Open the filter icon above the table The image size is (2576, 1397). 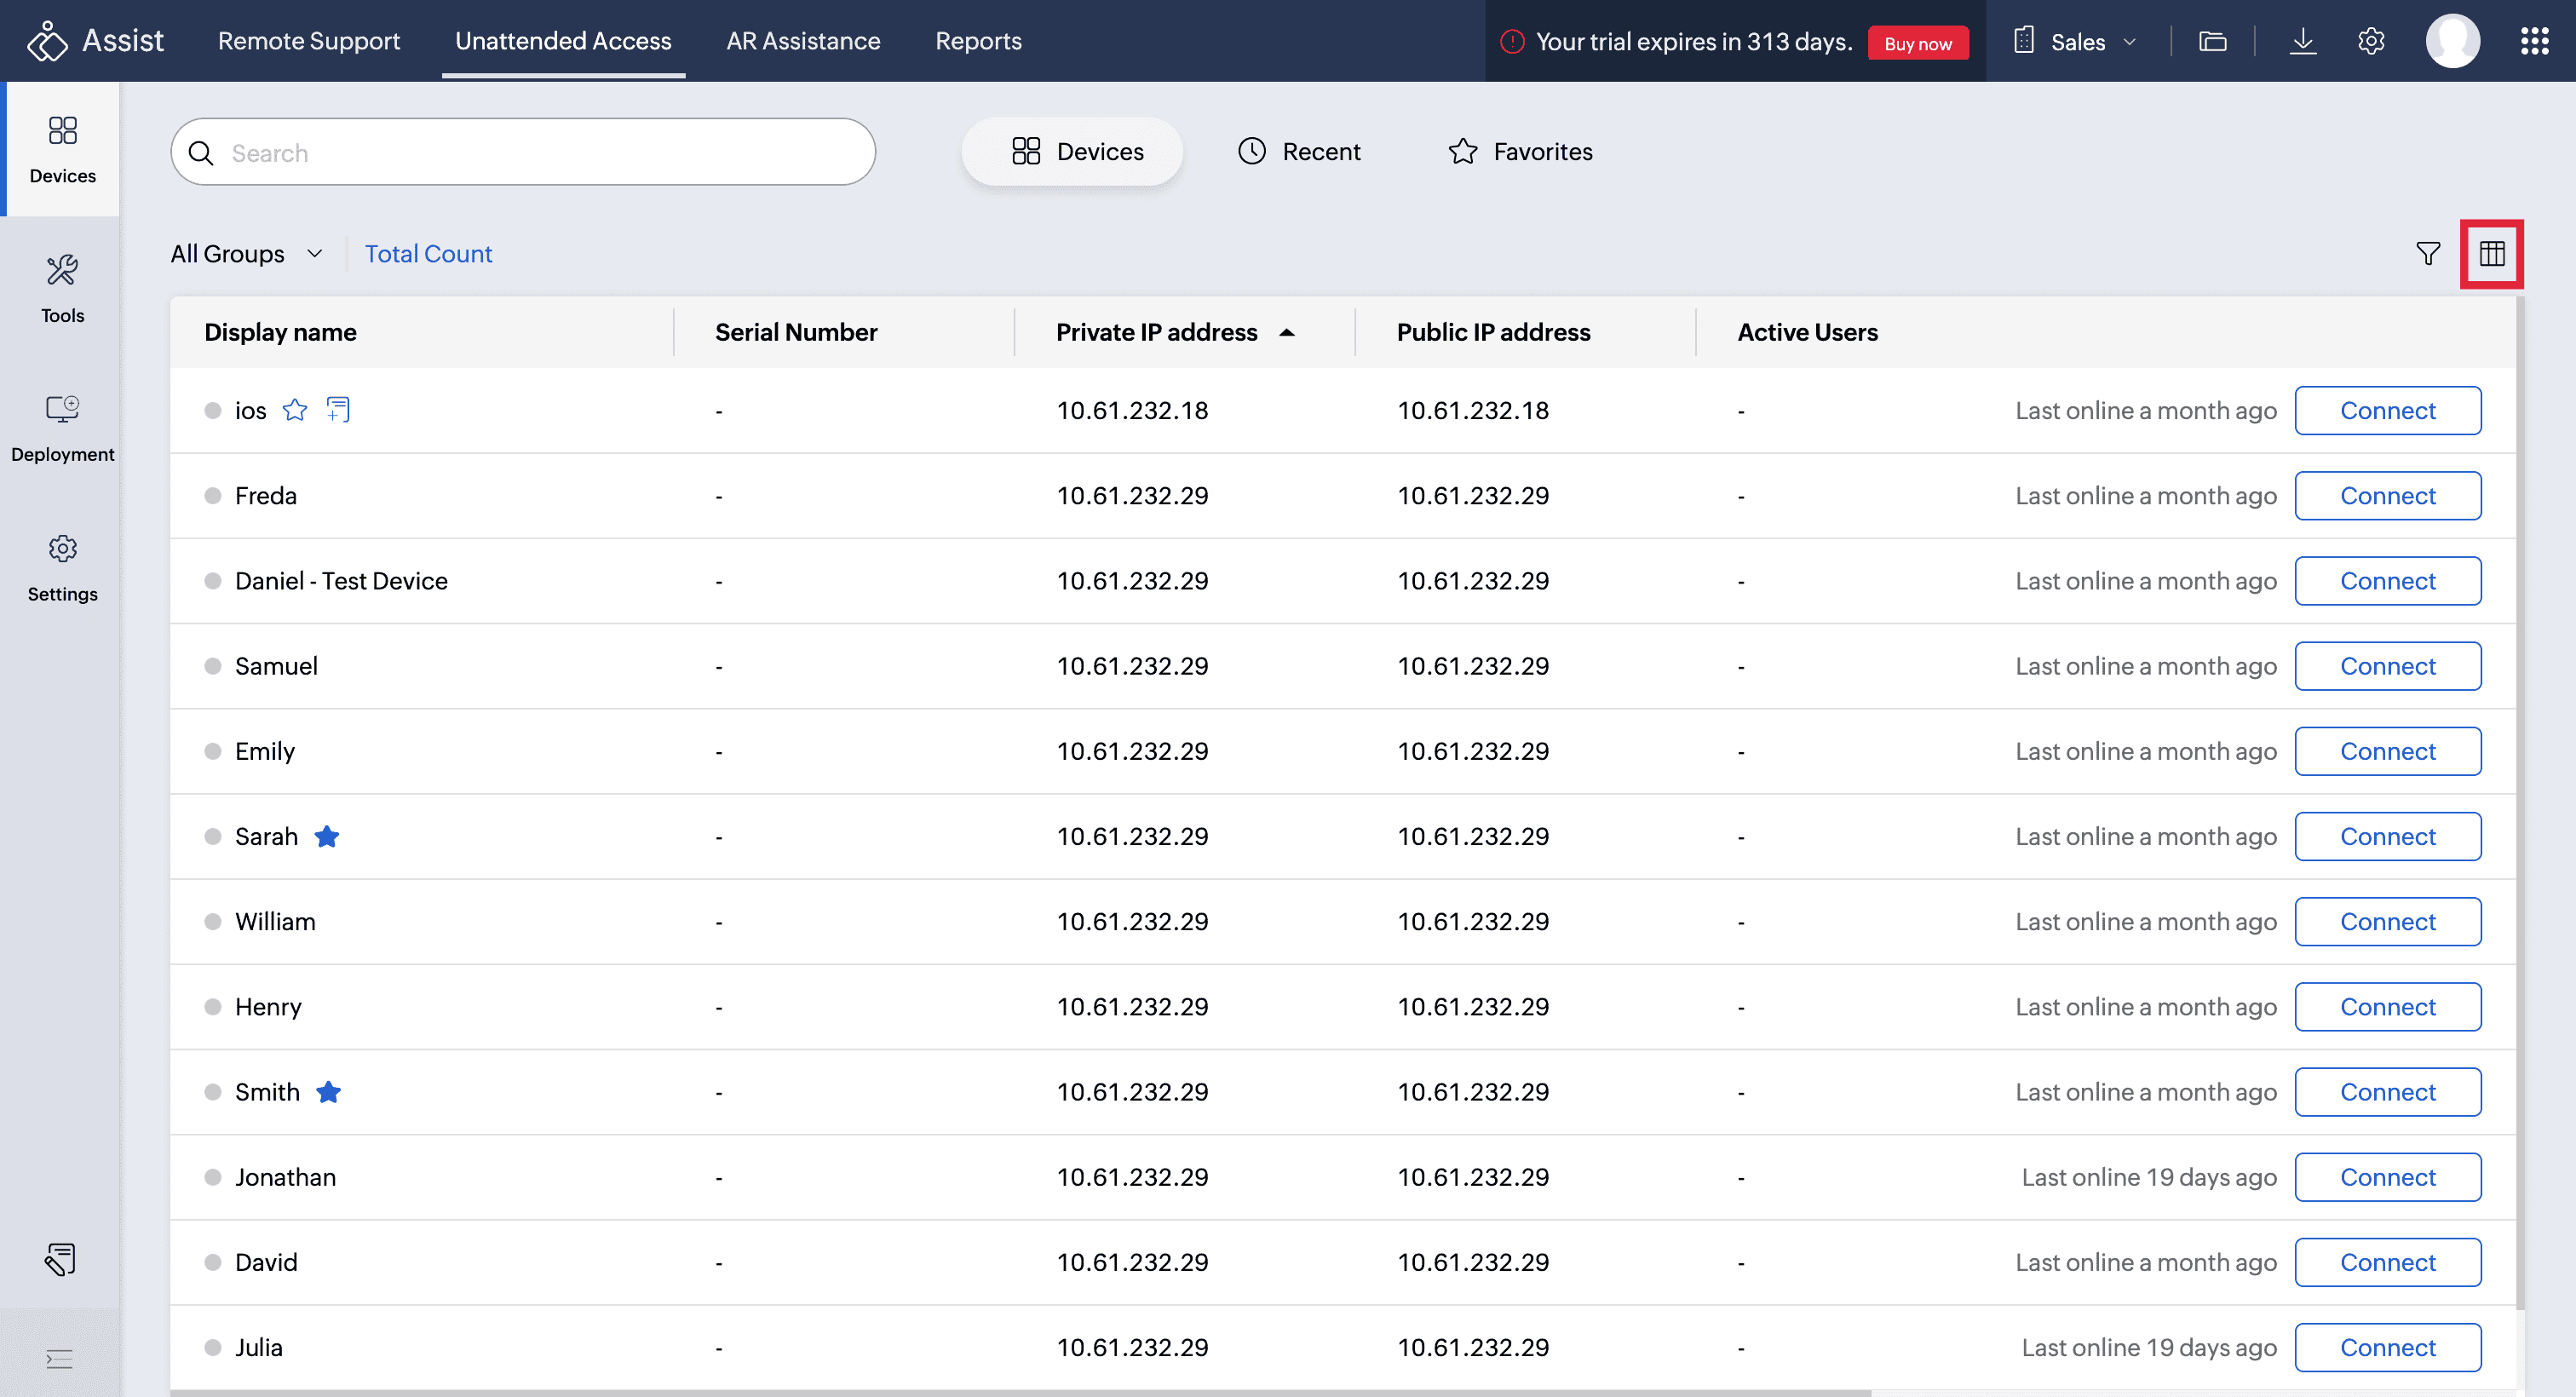pyautogui.click(x=2427, y=254)
